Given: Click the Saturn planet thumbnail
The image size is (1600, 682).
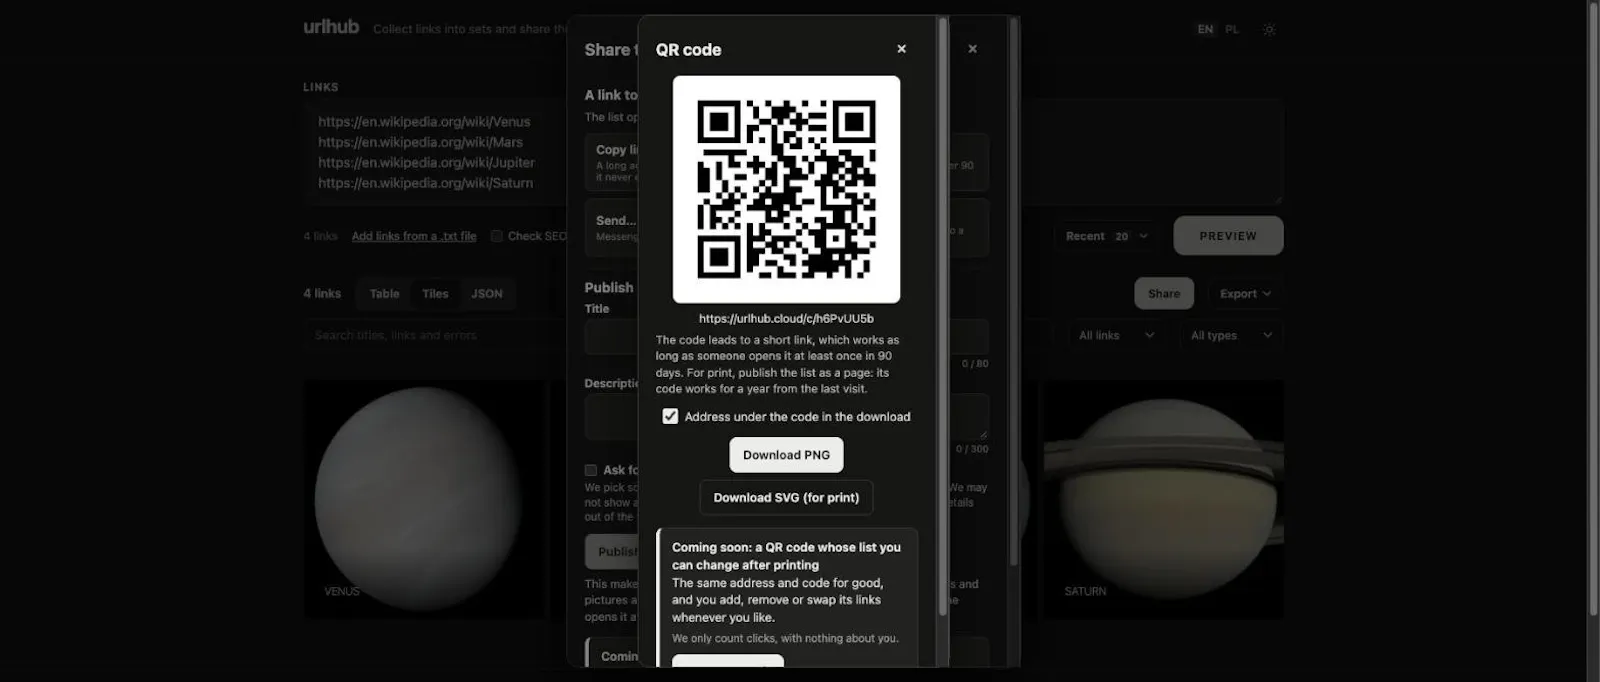Looking at the screenshot, I should [x=1163, y=499].
